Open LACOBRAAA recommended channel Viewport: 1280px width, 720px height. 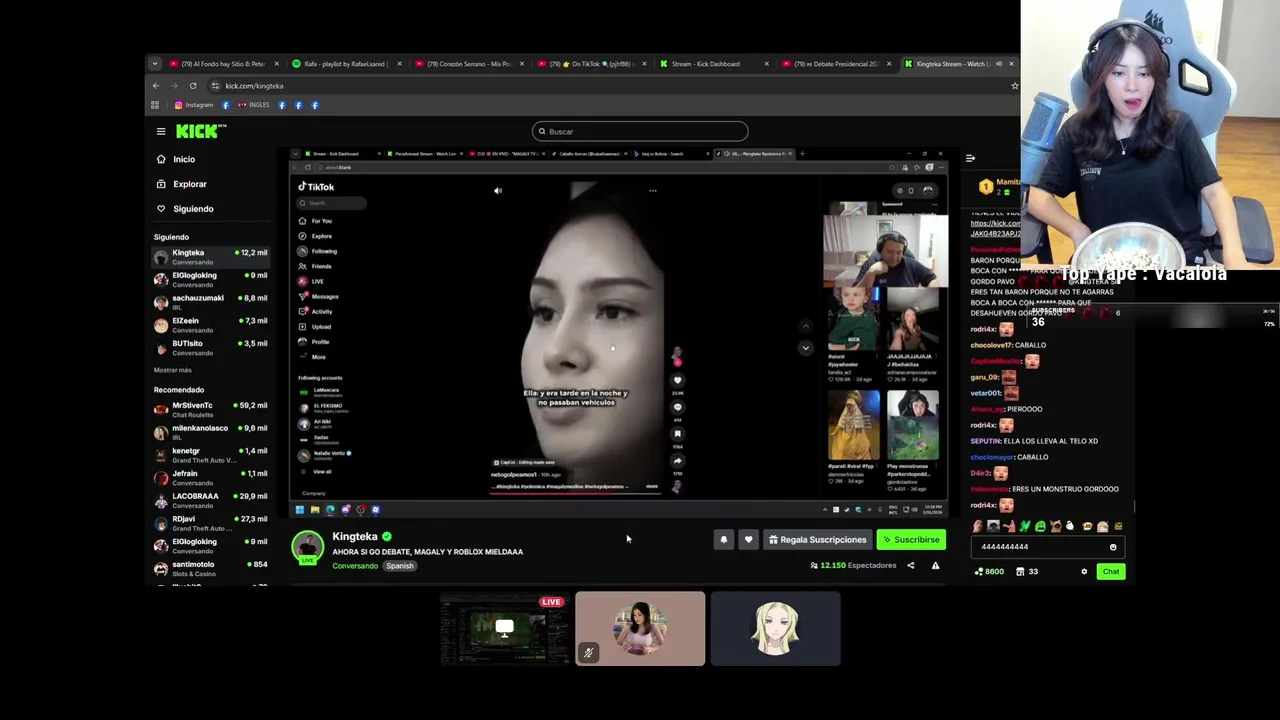pyautogui.click(x=211, y=500)
